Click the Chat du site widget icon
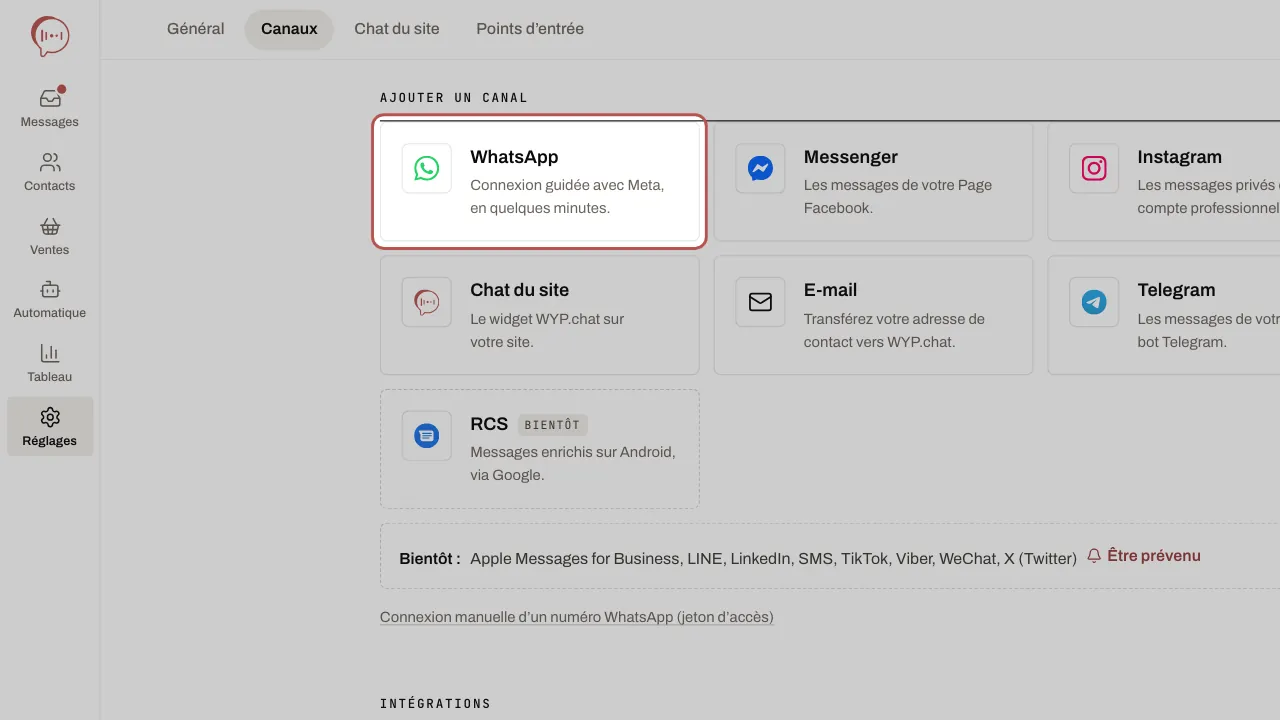This screenshot has height=720, width=1280. click(427, 302)
